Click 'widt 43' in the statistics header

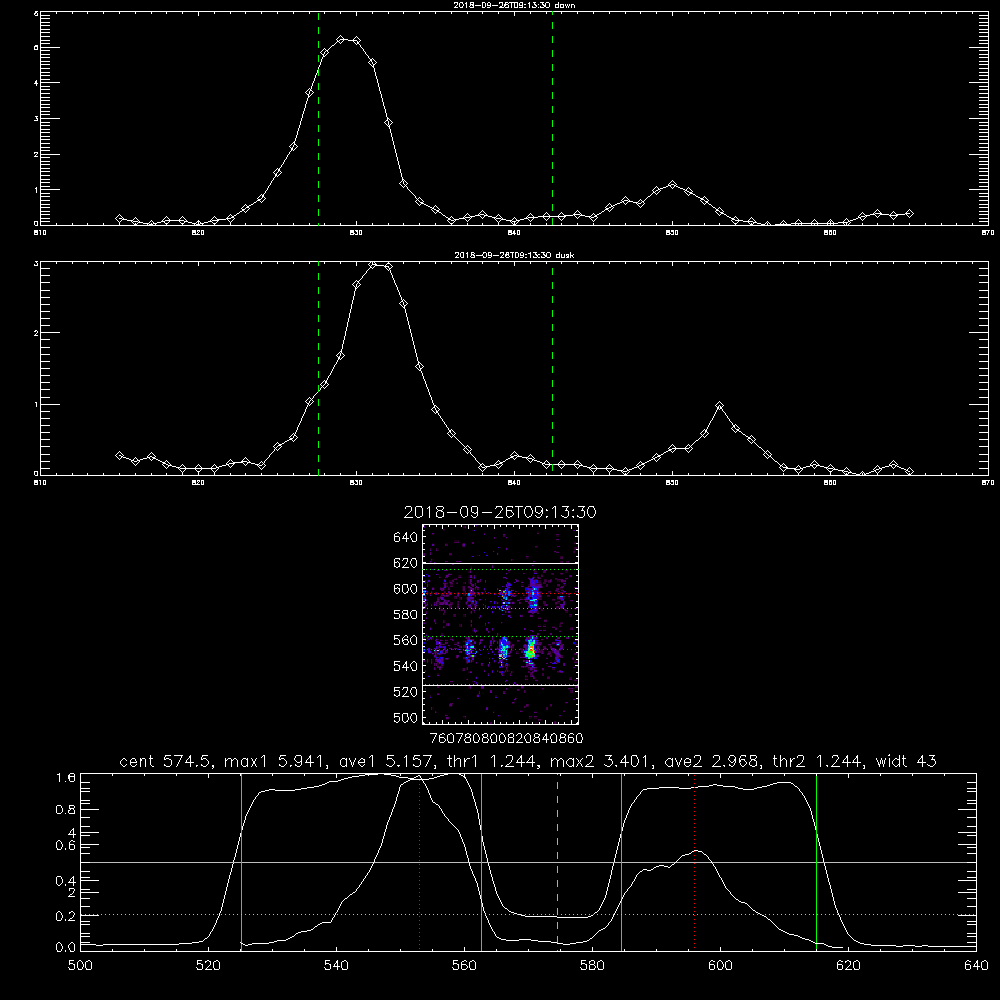click(906, 761)
